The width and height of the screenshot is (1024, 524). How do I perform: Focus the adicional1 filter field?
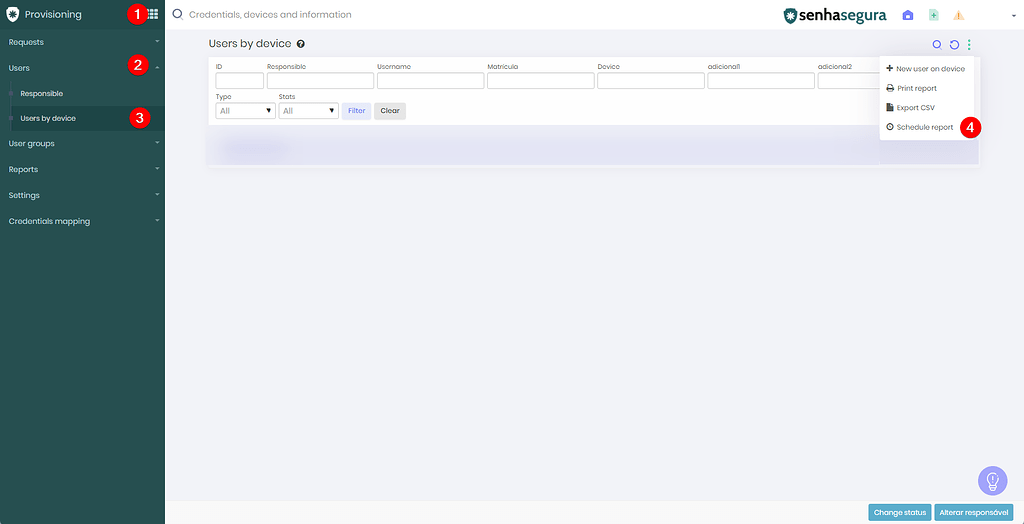[761, 80]
